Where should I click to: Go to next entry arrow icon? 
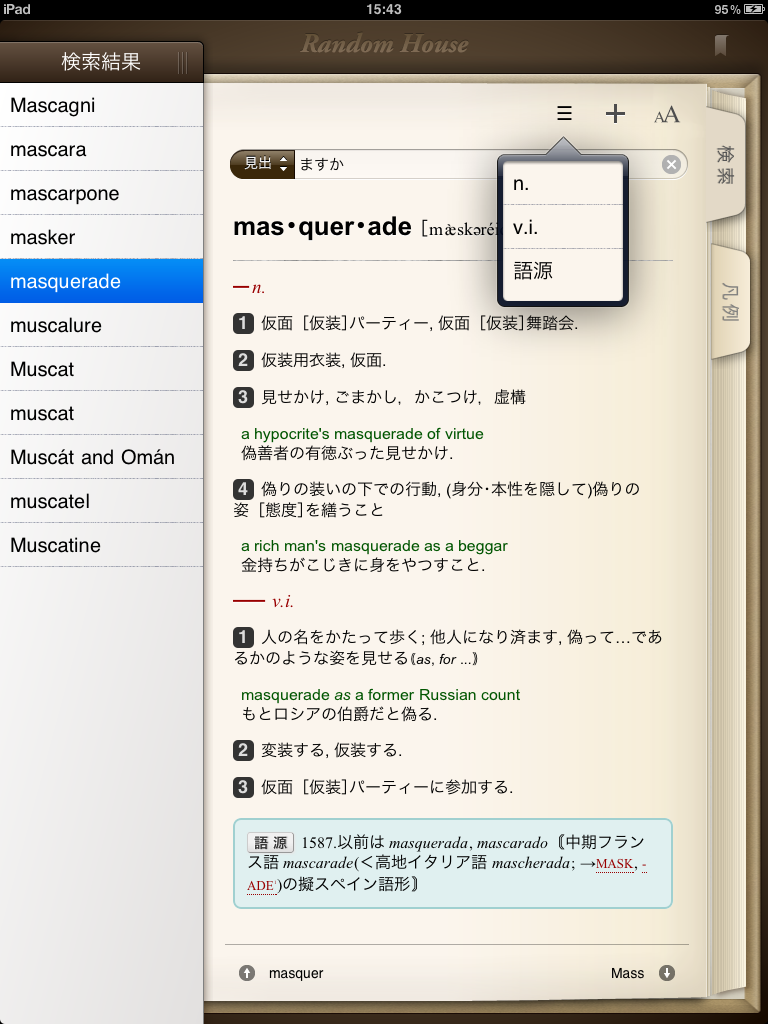click(667, 973)
